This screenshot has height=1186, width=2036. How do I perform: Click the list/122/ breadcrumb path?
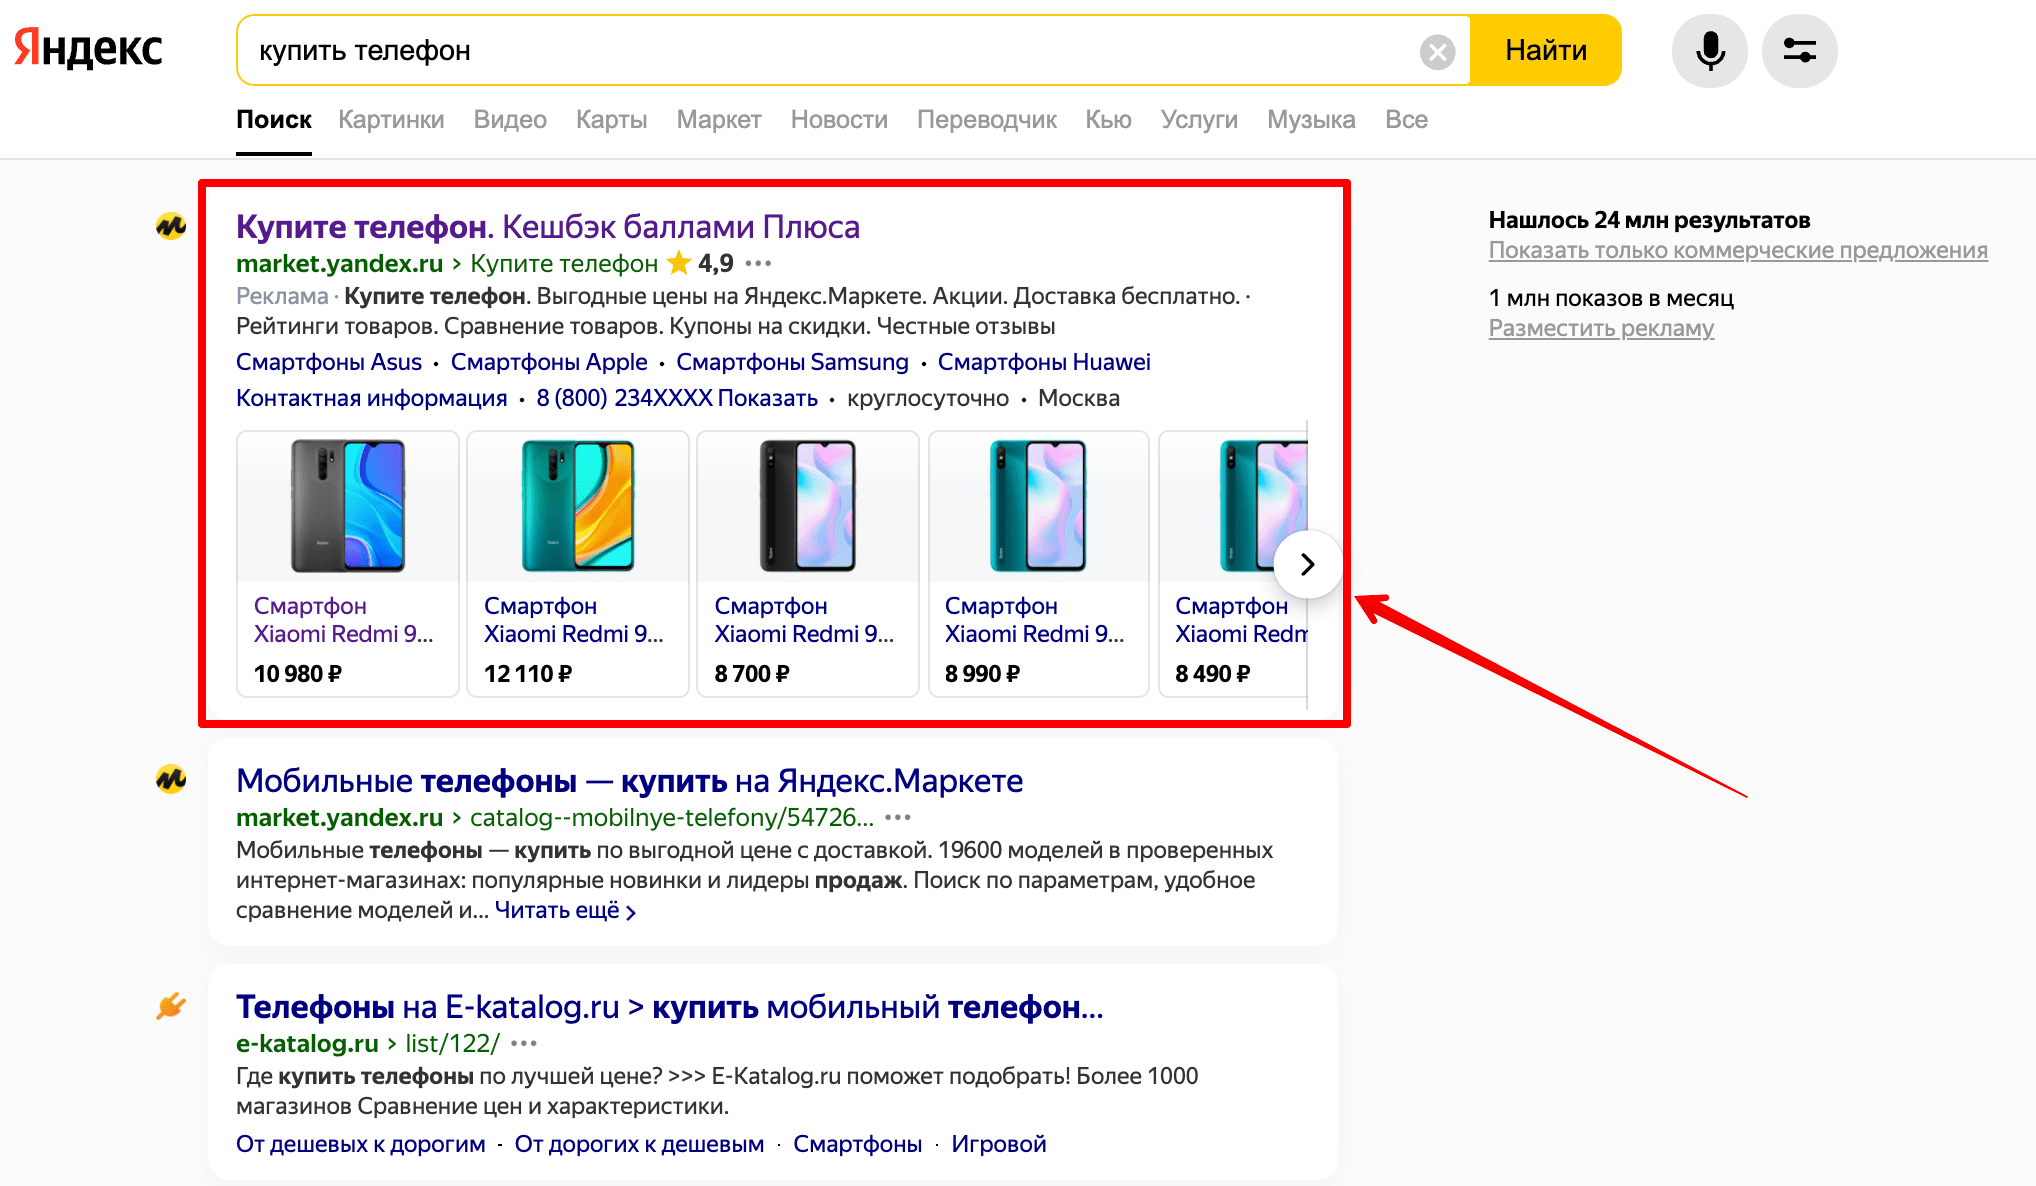pyautogui.click(x=452, y=1044)
